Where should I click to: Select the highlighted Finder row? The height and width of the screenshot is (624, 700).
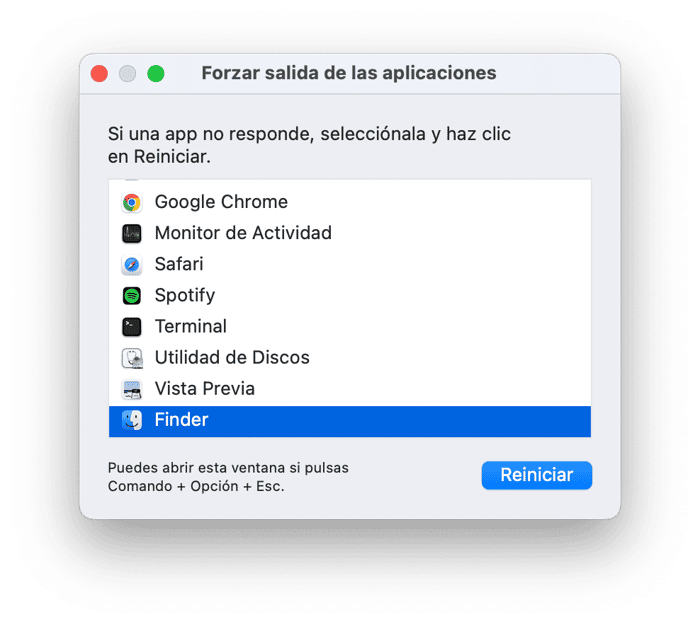pyautogui.click(x=350, y=420)
